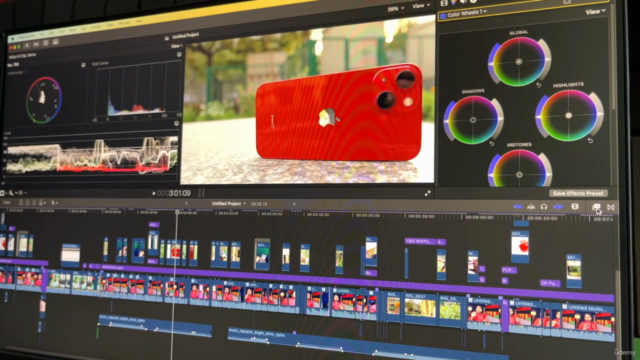
Task: Open the crop/transform tool dropdown below viewer
Action: click(4, 193)
